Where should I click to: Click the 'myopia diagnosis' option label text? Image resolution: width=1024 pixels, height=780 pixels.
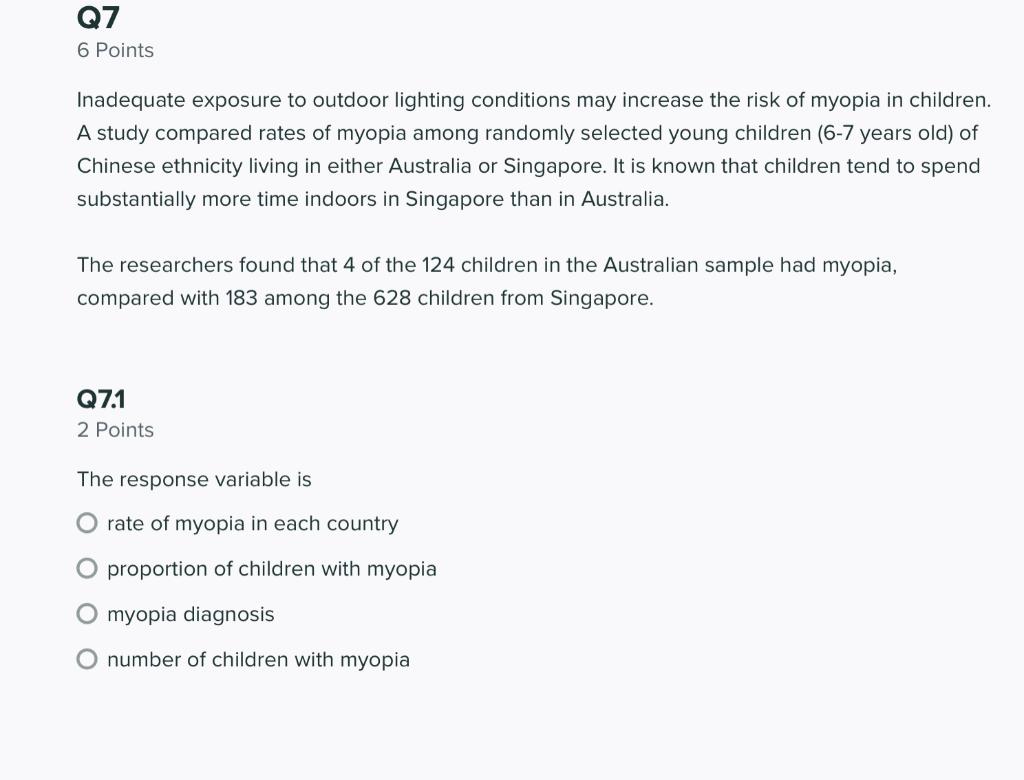click(190, 614)
